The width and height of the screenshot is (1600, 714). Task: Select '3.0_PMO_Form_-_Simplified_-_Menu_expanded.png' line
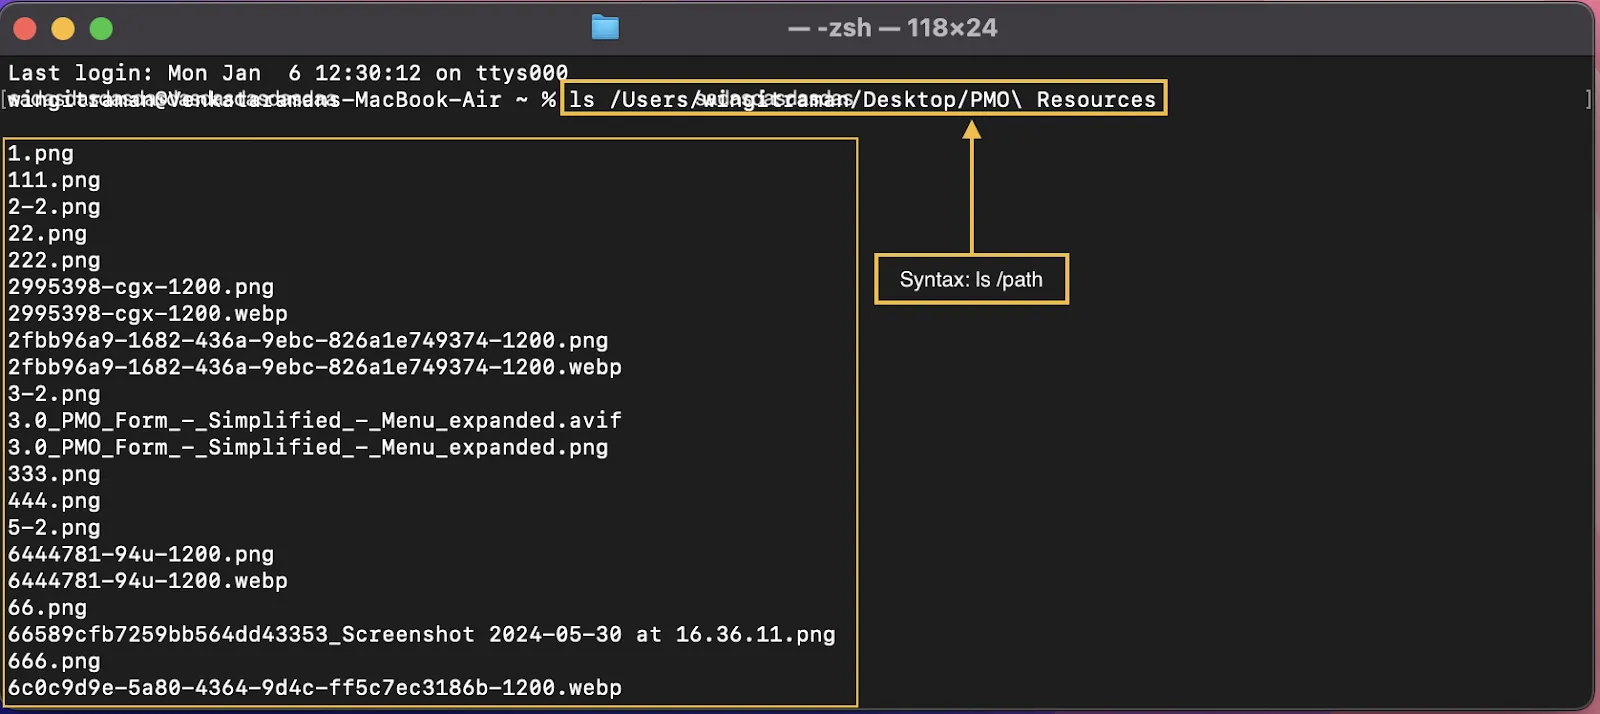(308, 447)
